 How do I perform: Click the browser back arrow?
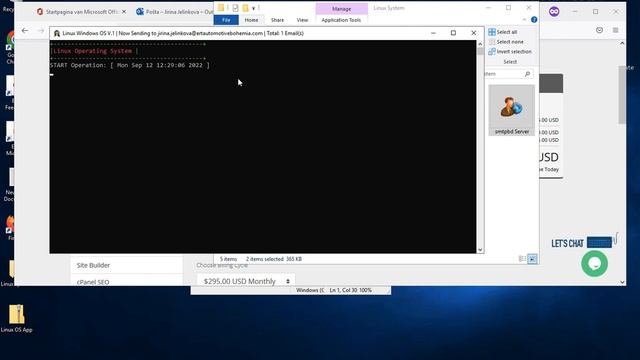tap(25, 31)
